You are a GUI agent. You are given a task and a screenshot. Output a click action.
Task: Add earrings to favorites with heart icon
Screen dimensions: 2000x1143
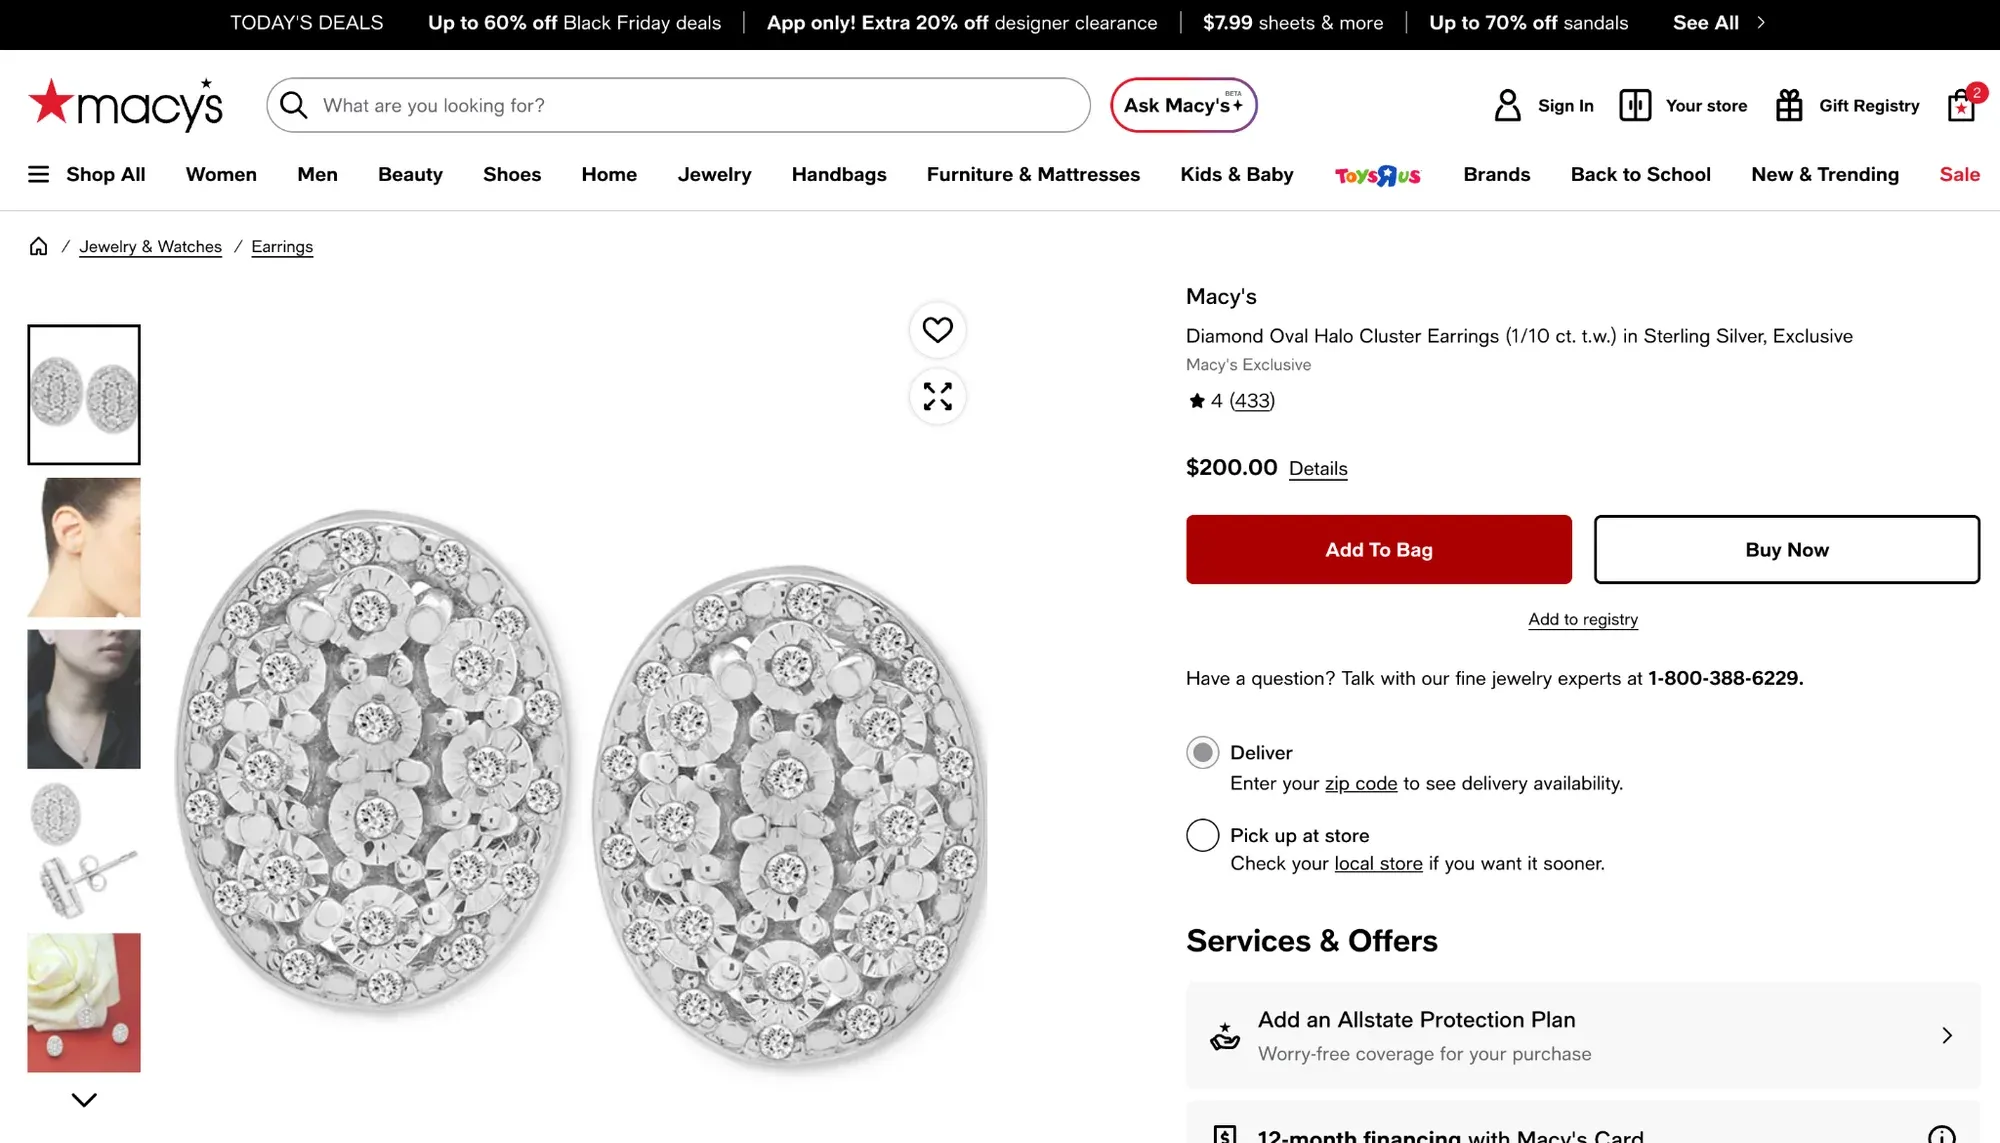937,330
